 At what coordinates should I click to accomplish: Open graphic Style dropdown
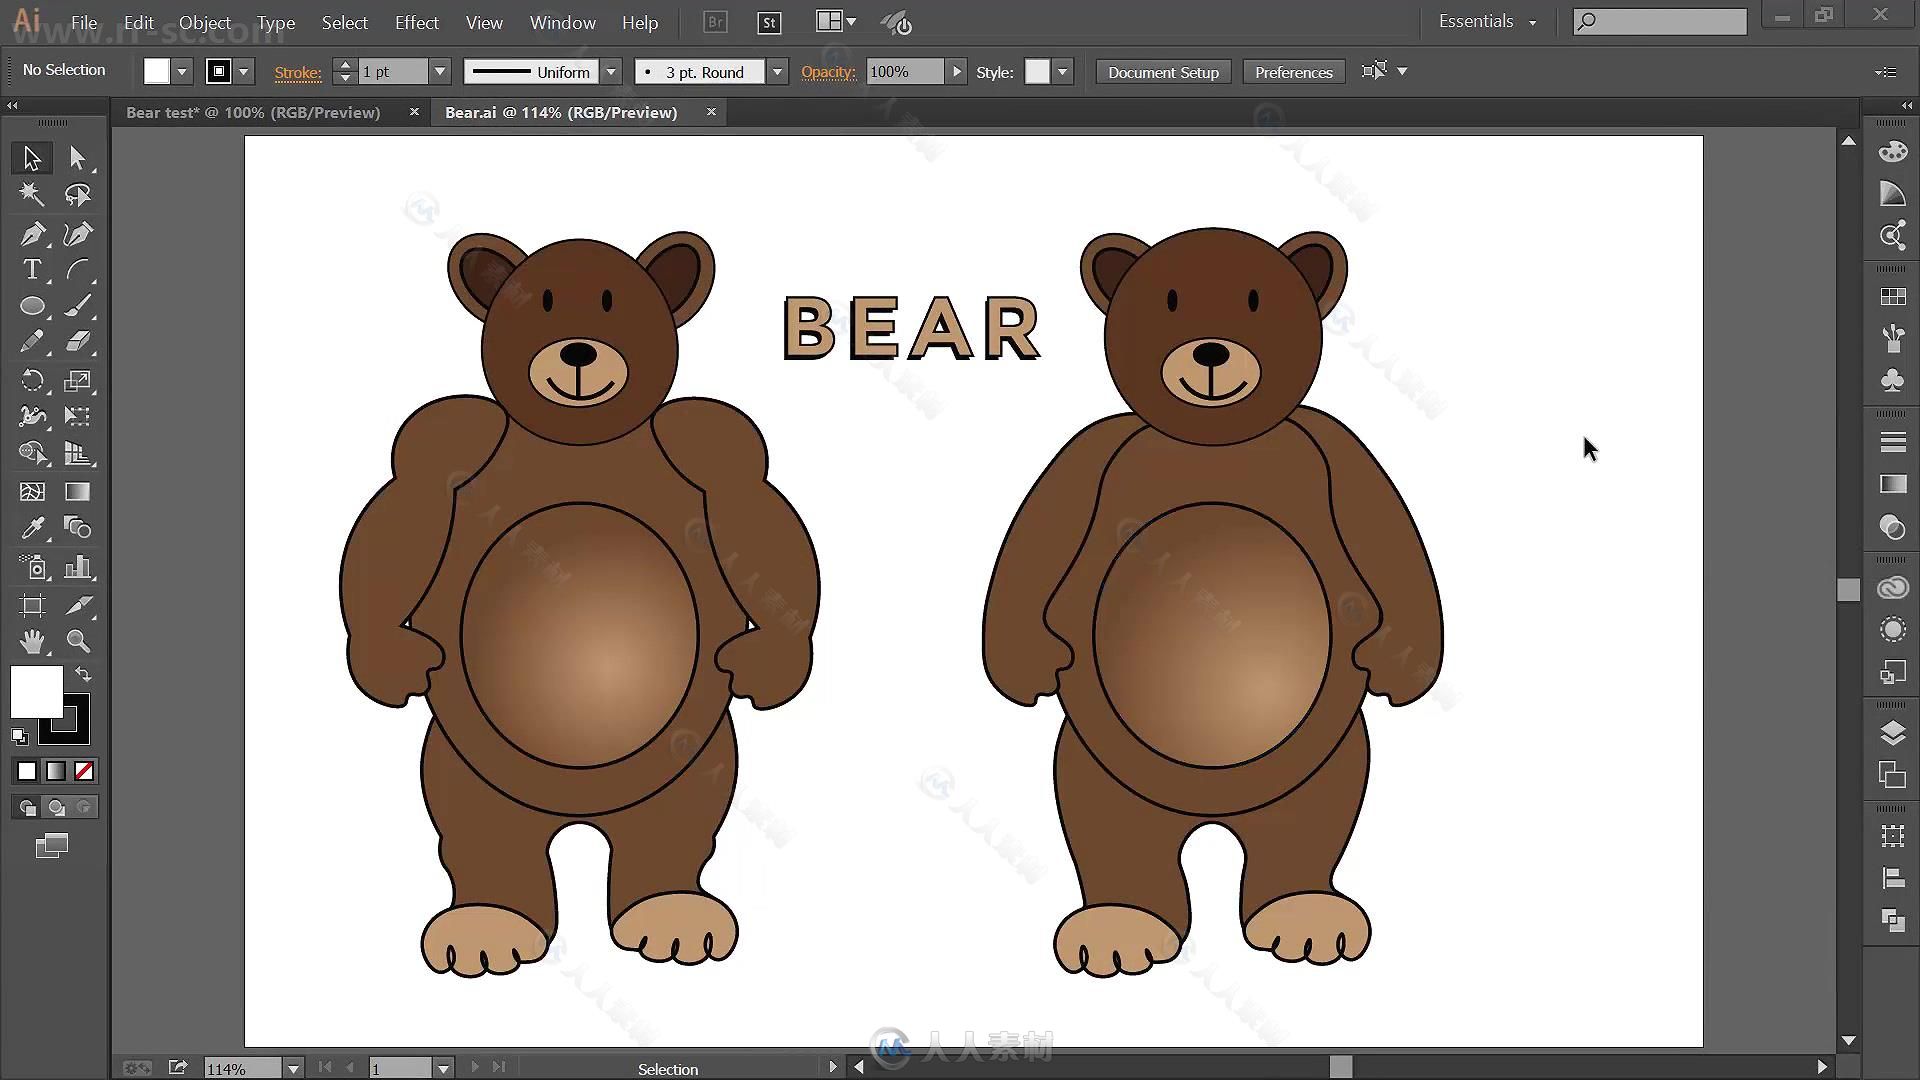[1062, 72]
